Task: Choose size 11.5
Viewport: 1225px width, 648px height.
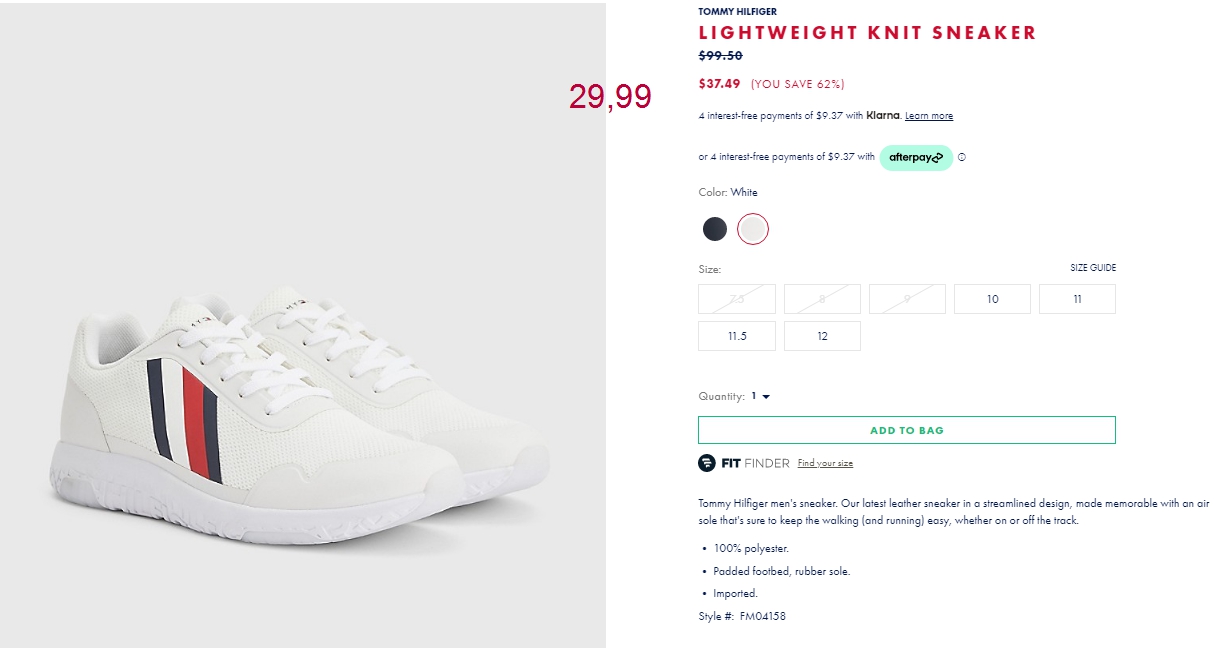Action: coord(737,336)
